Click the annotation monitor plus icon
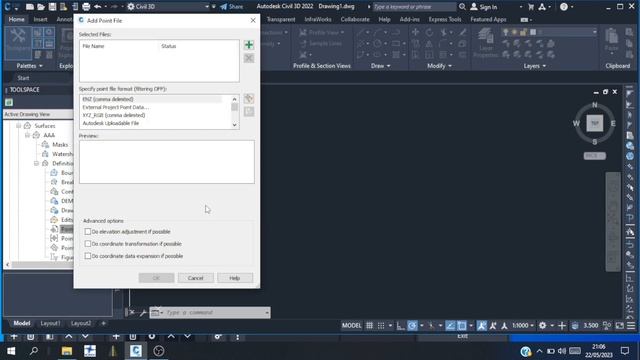640x360 pixels. pyautogui.click(x=562, y=325)
